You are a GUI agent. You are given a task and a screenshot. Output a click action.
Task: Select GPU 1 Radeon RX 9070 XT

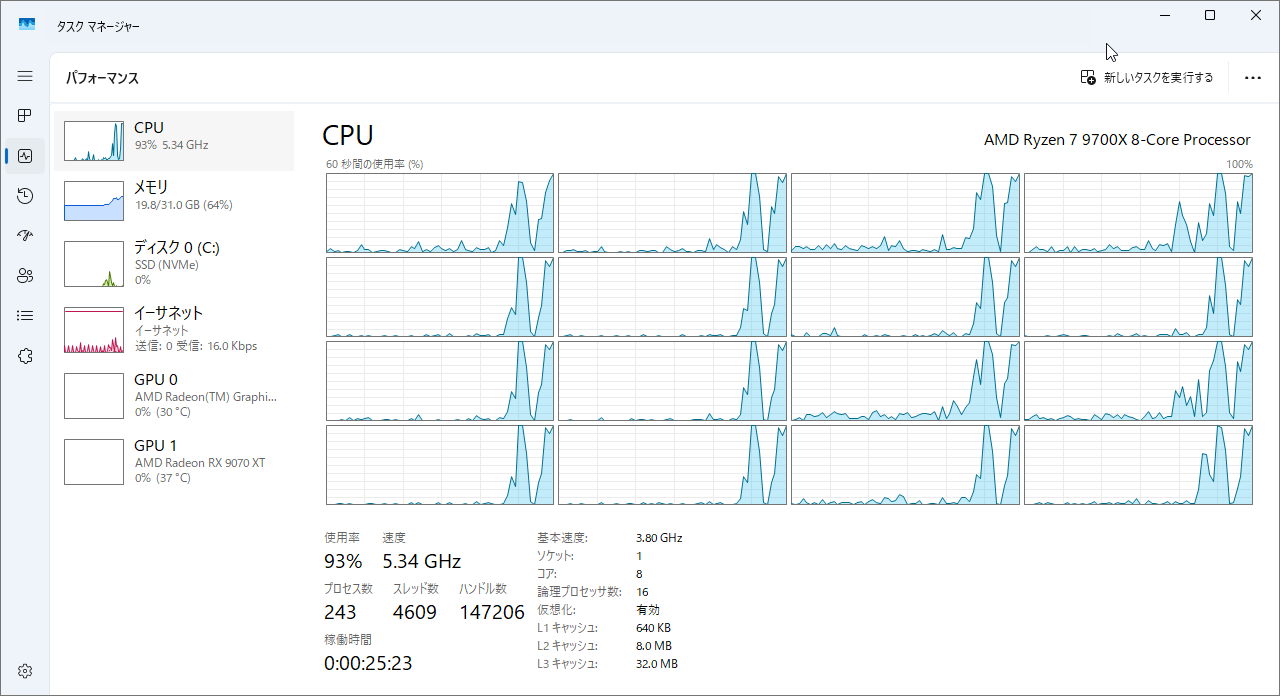[x=174, y=461]
